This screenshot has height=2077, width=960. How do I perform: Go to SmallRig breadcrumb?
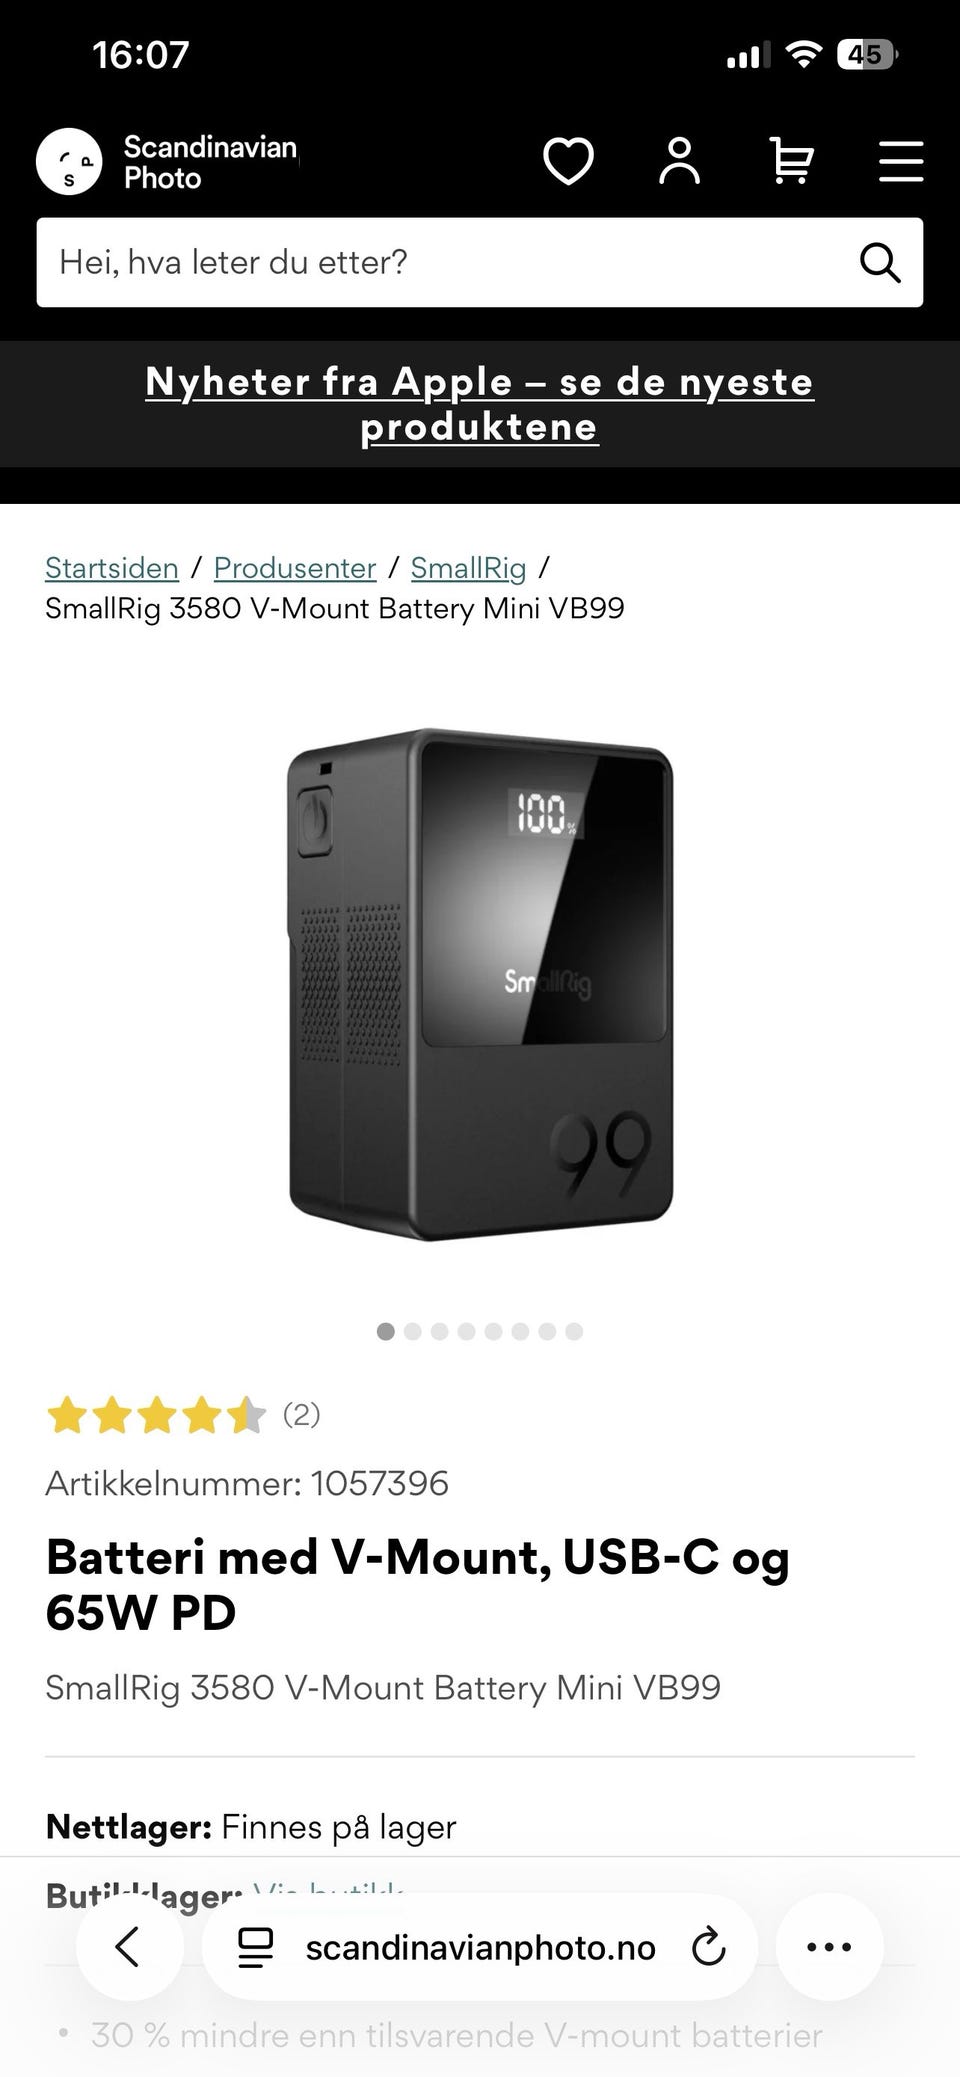(x=468, y=568)
